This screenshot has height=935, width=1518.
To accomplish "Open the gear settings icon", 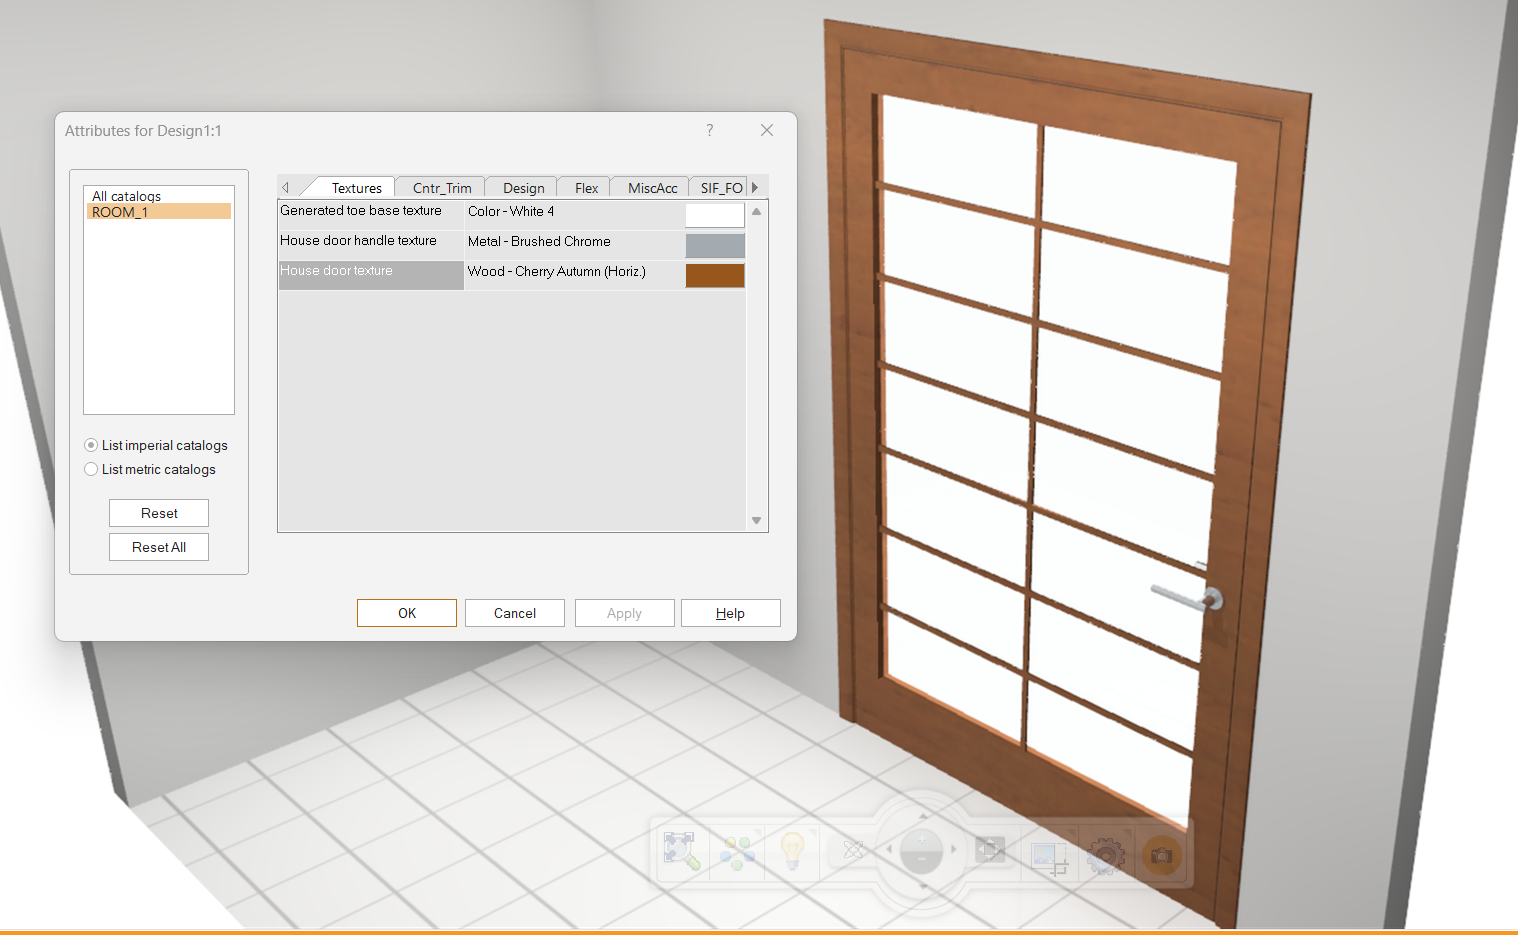I will coord(1105,856).
